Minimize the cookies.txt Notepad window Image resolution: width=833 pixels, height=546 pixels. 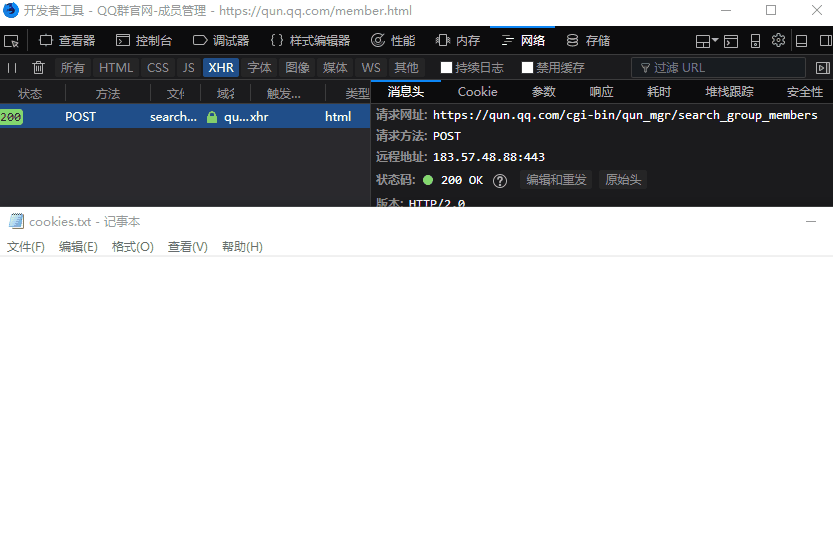tap(811, 221)
